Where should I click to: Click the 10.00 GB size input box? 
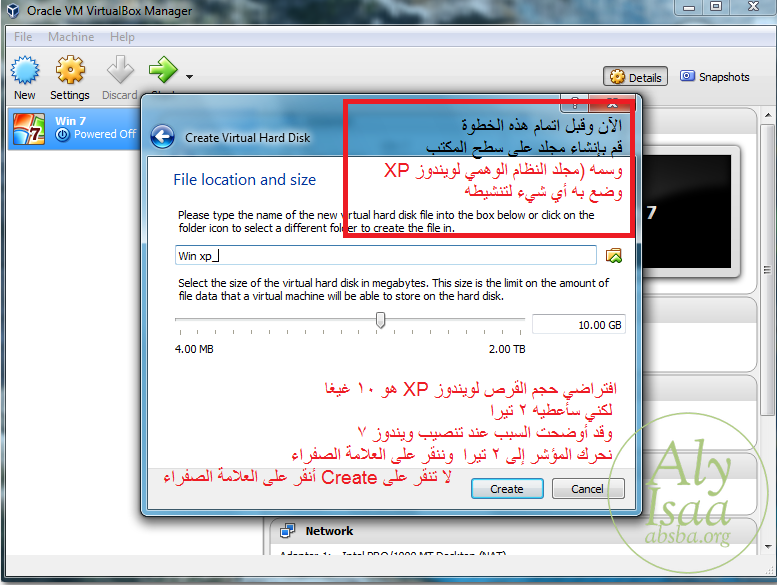coord(579,325)
